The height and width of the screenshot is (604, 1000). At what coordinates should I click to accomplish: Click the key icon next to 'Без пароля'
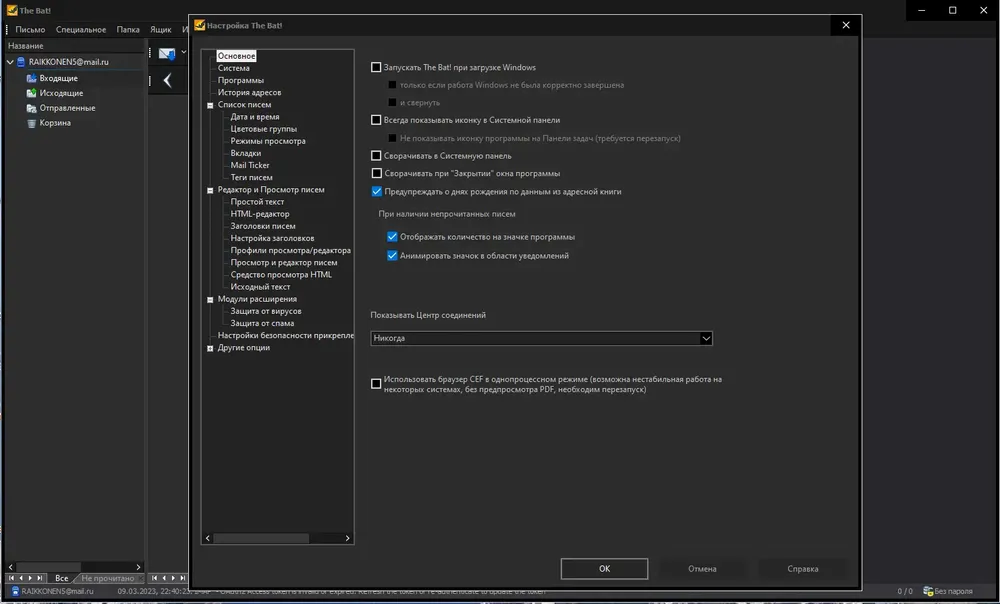pos(928,591)
